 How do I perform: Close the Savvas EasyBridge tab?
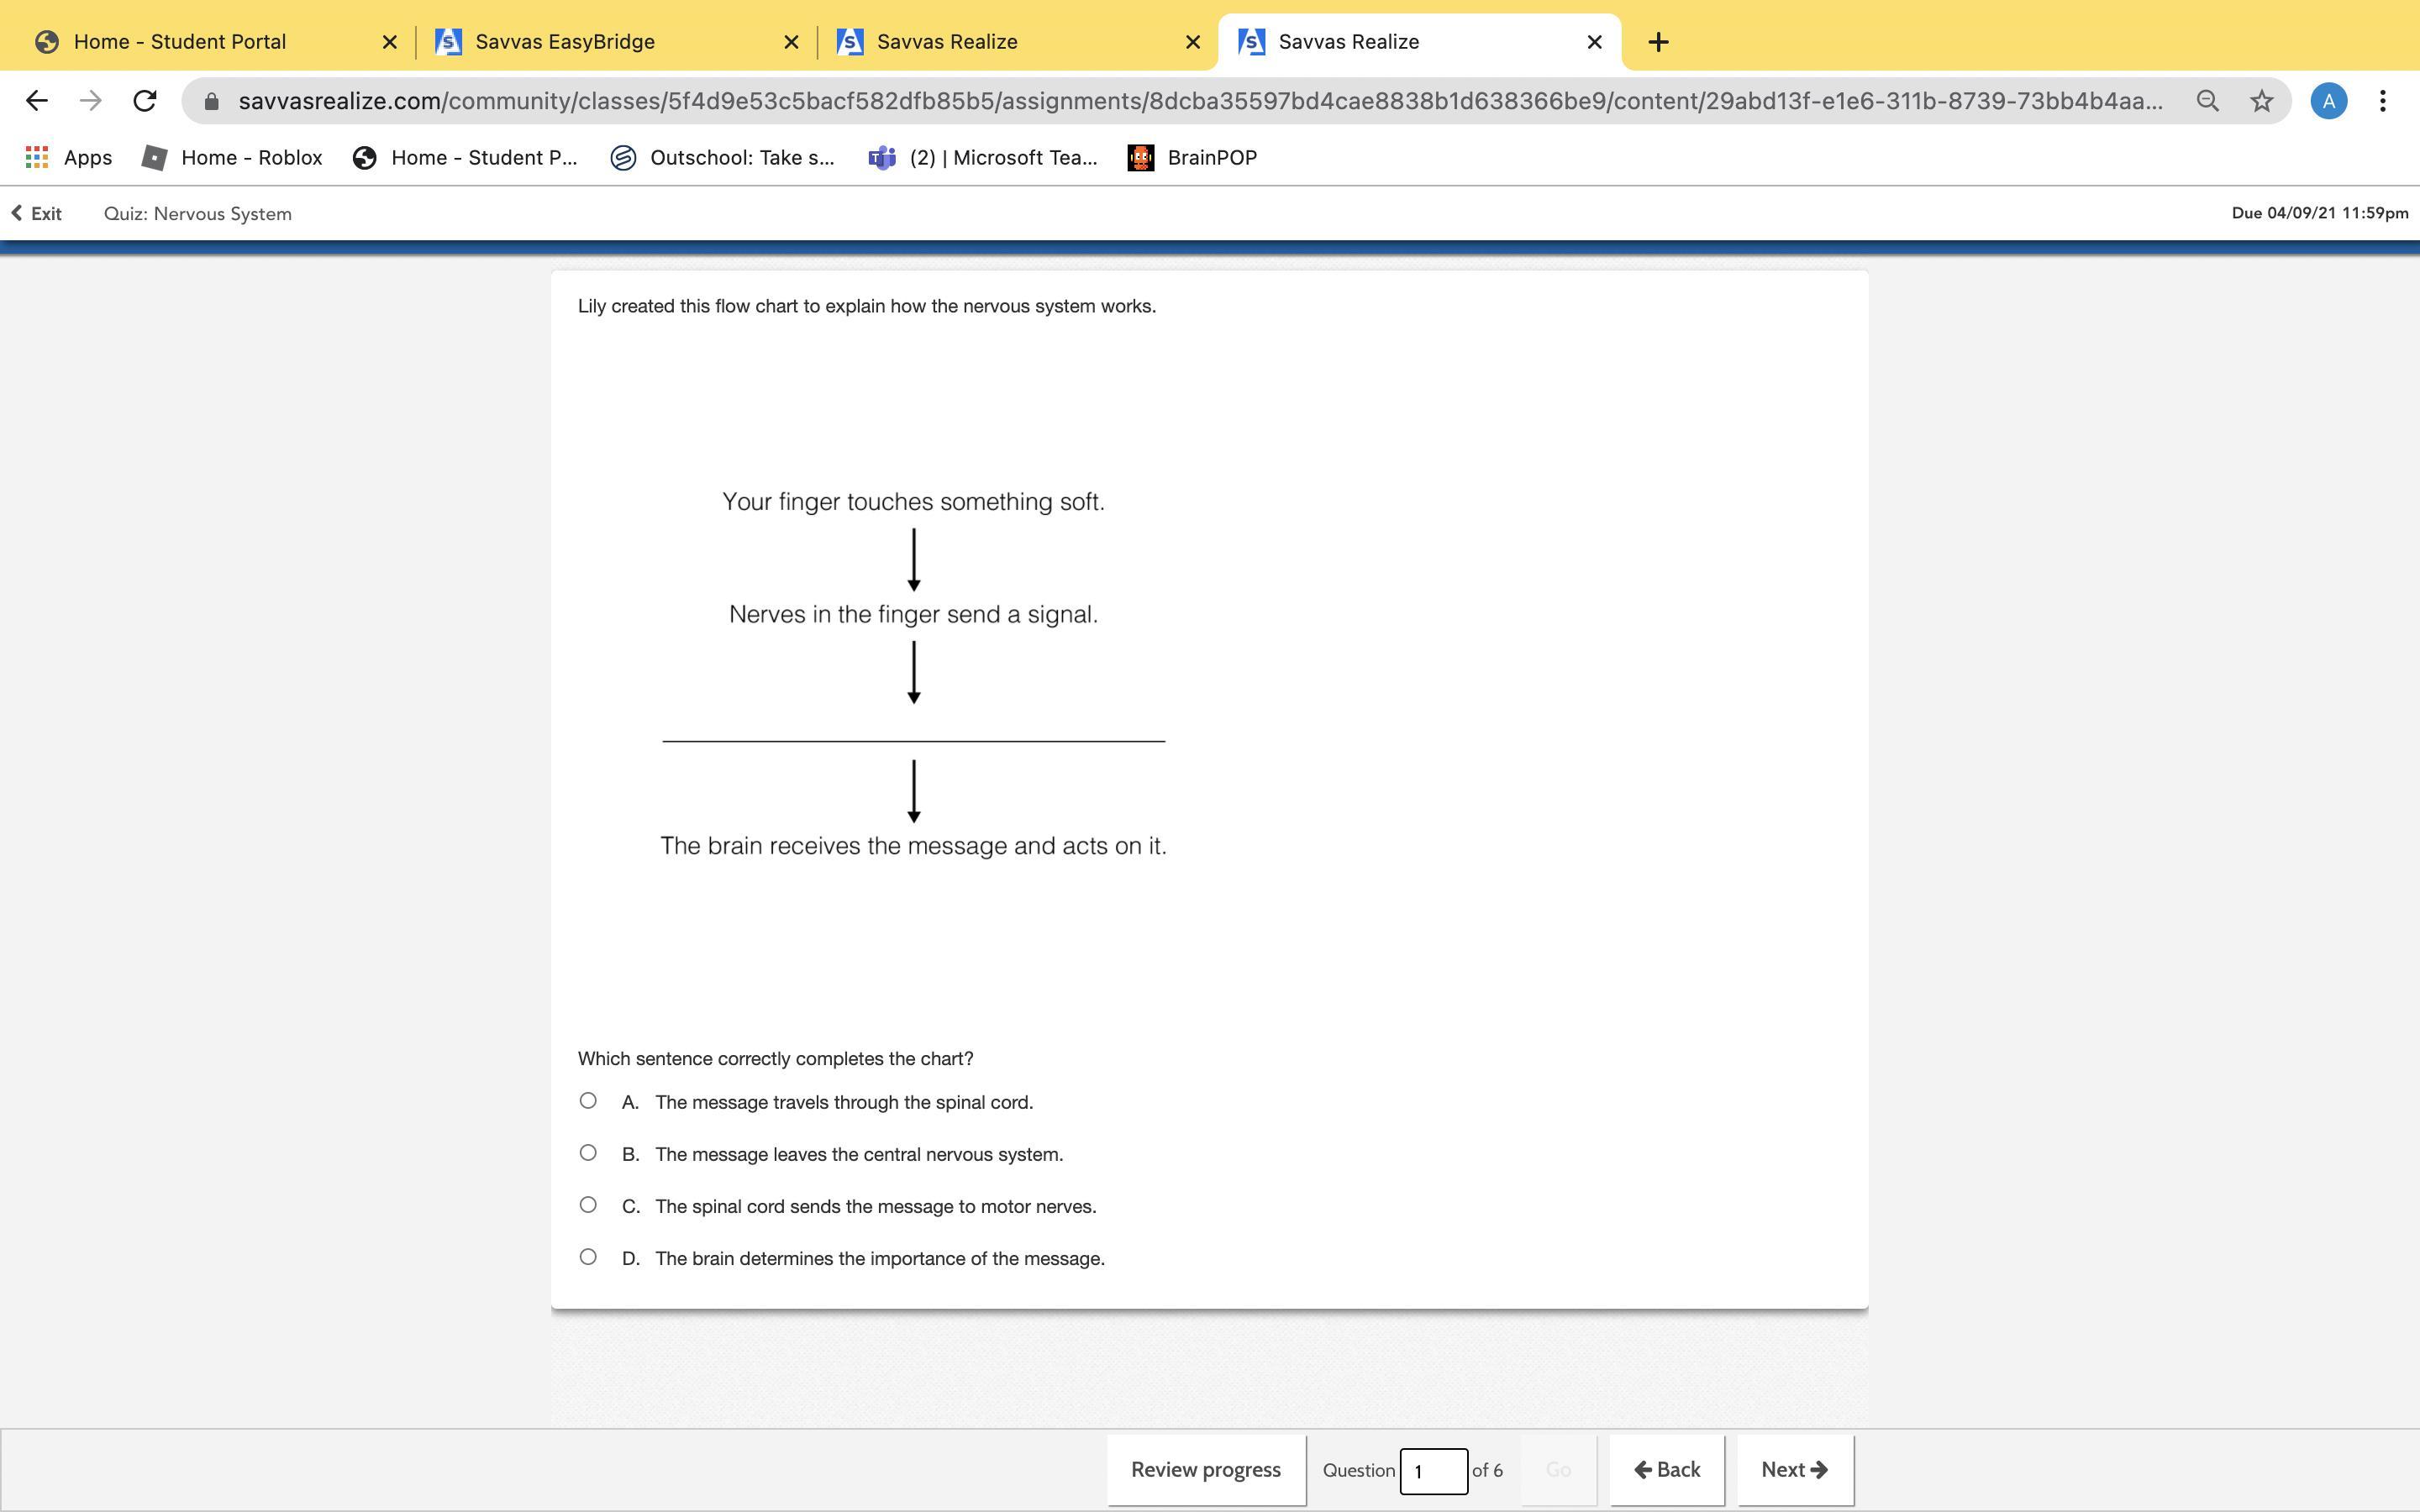point(791,42)
